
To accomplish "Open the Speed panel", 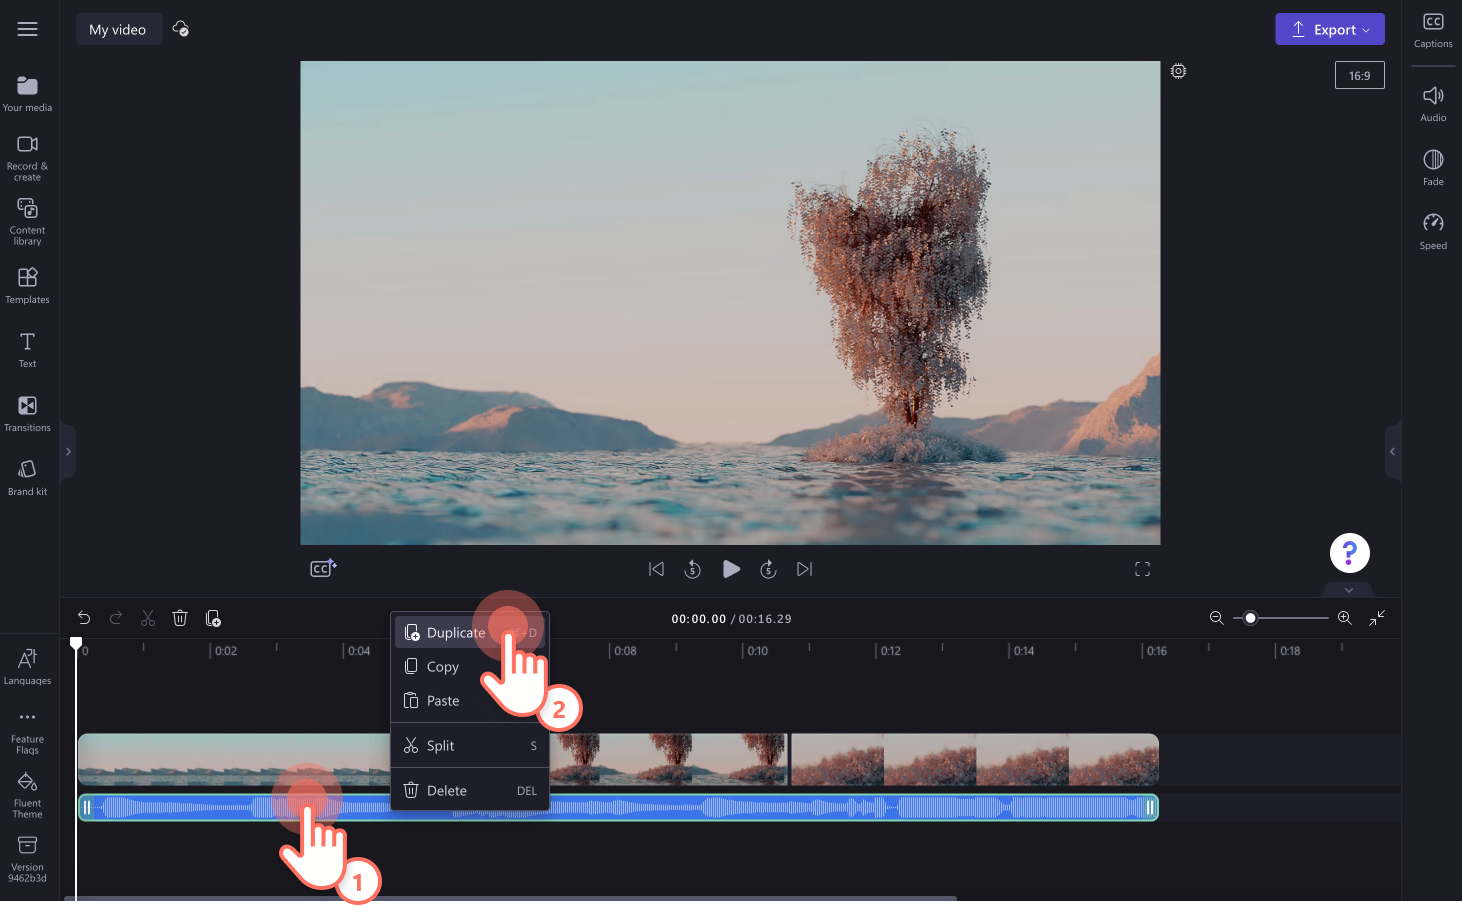I will pyautogui.click(x=1433, y=231).
